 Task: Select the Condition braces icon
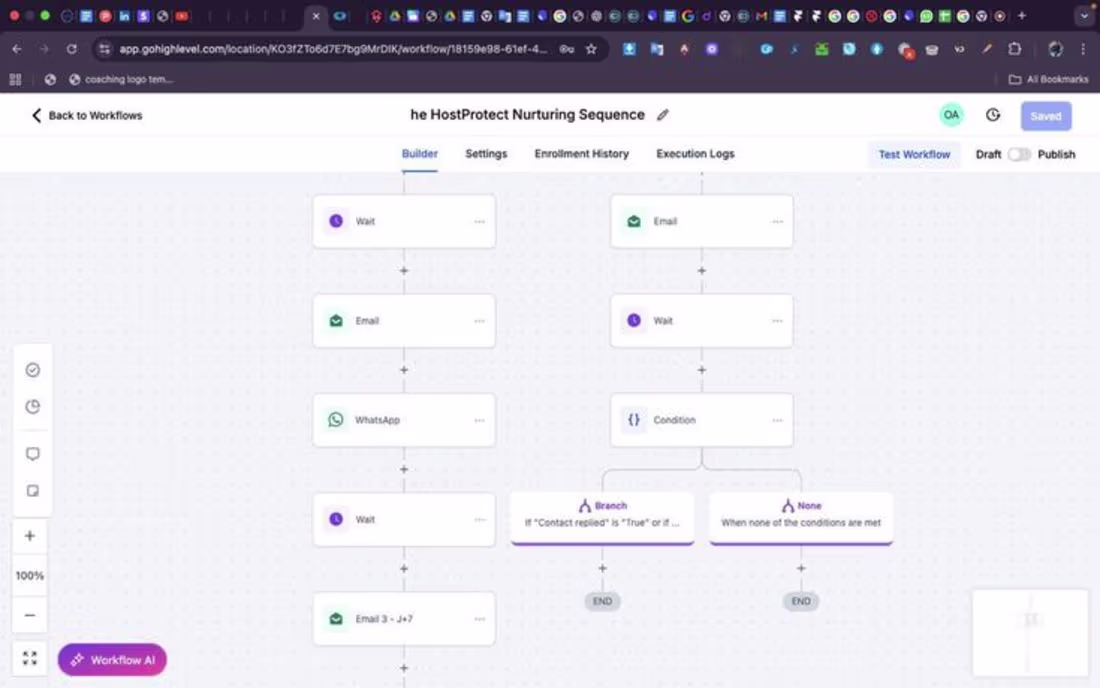(x=633, y=419)
